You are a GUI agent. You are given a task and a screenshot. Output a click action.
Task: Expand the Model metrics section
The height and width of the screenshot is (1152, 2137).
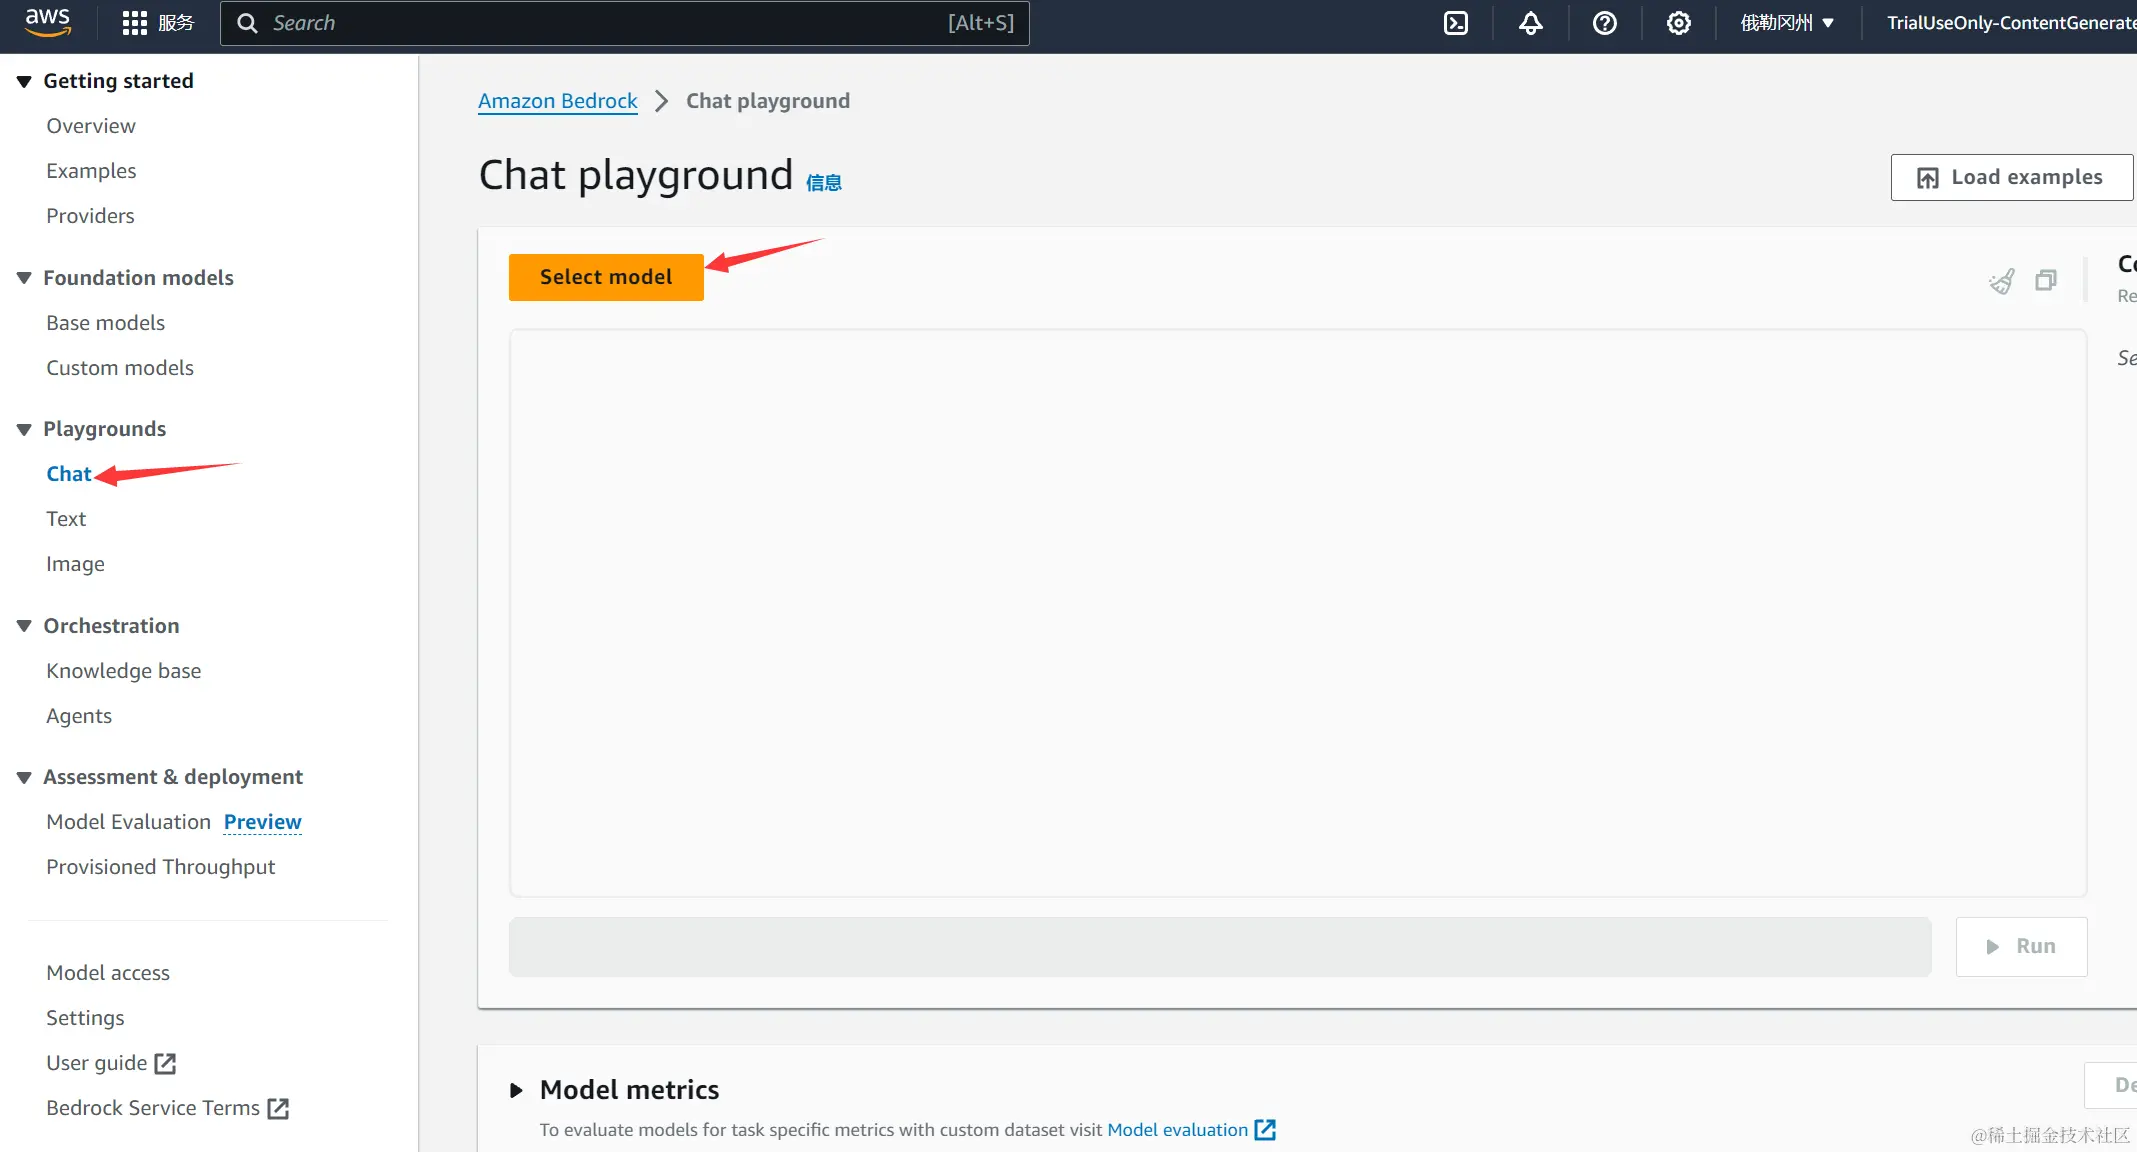click(516, 1090)
